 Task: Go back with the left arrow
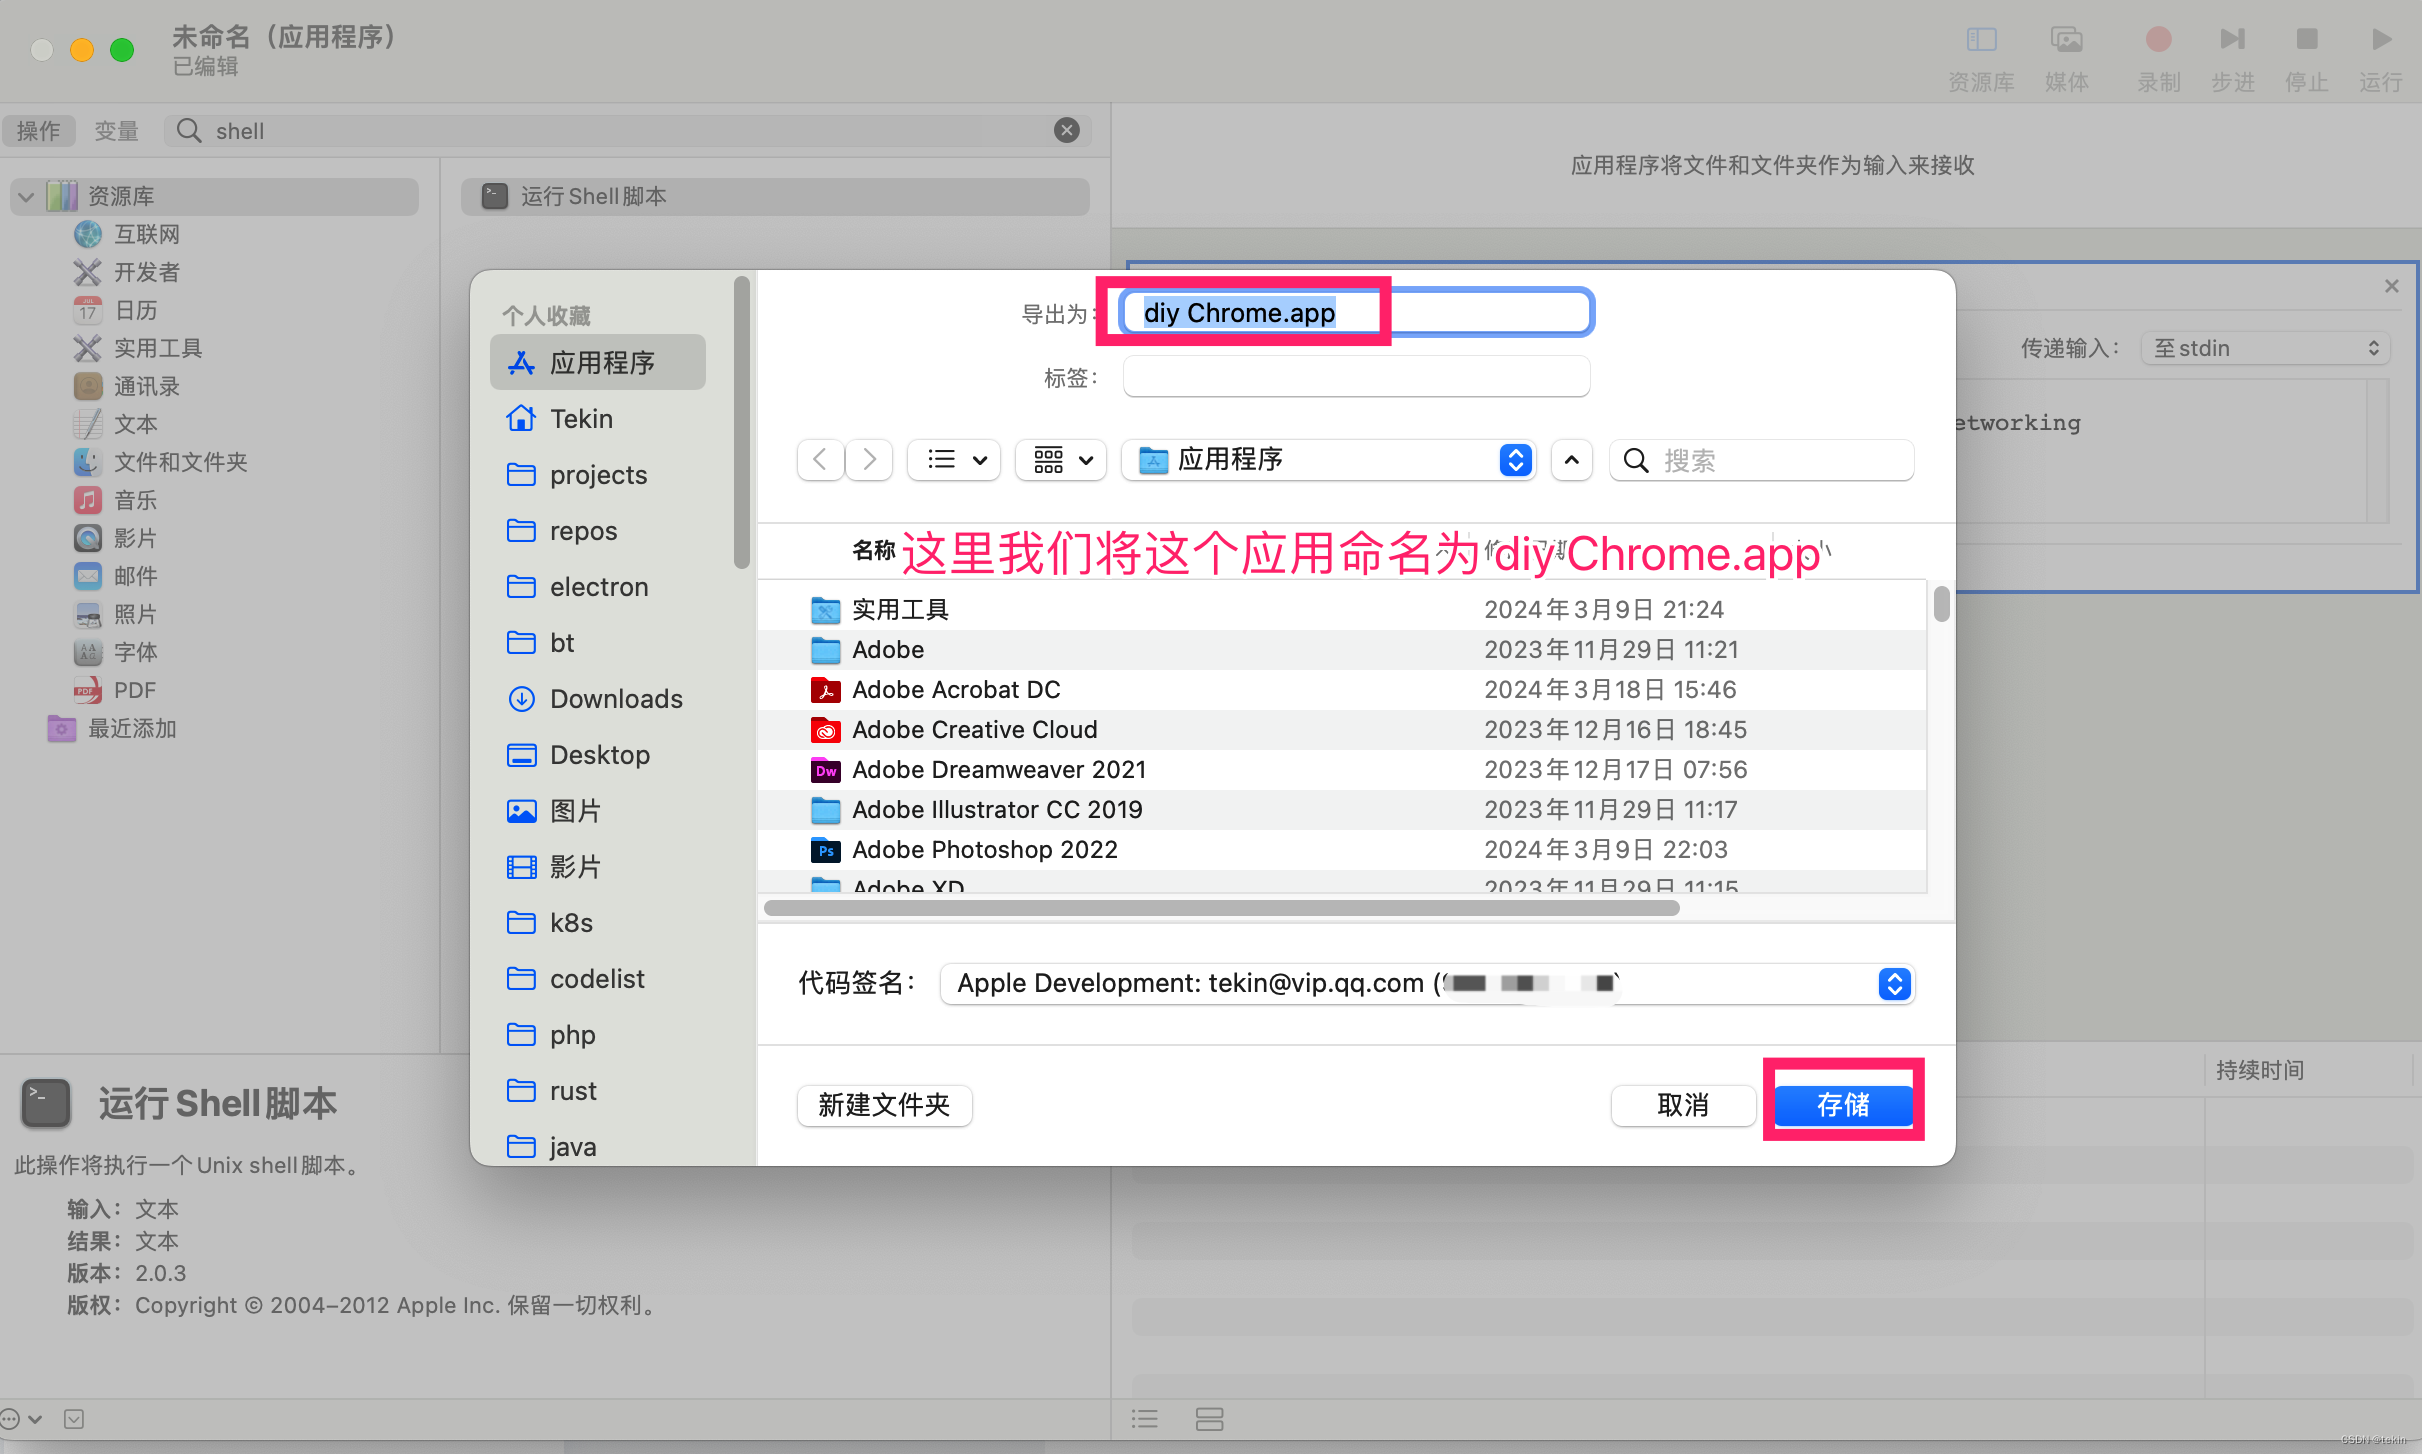pos(820,460)
